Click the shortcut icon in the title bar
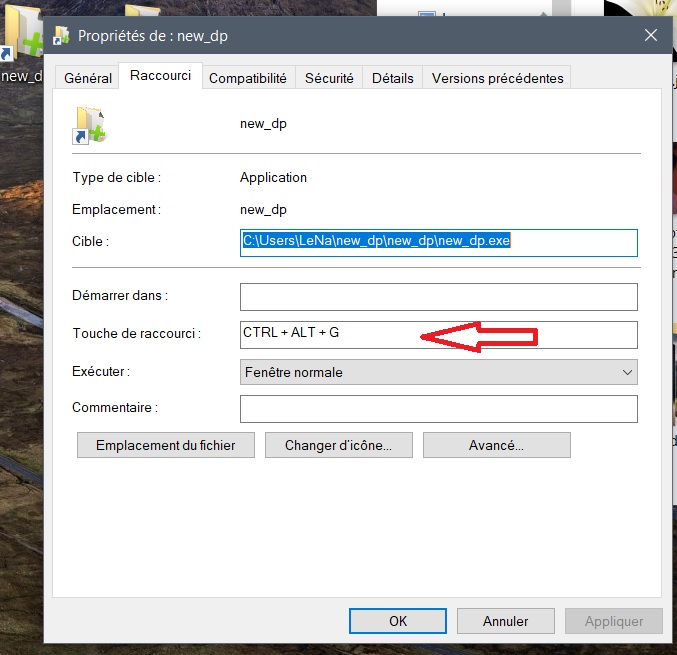Viewport: 677px width, 655px height. [61, 36]
